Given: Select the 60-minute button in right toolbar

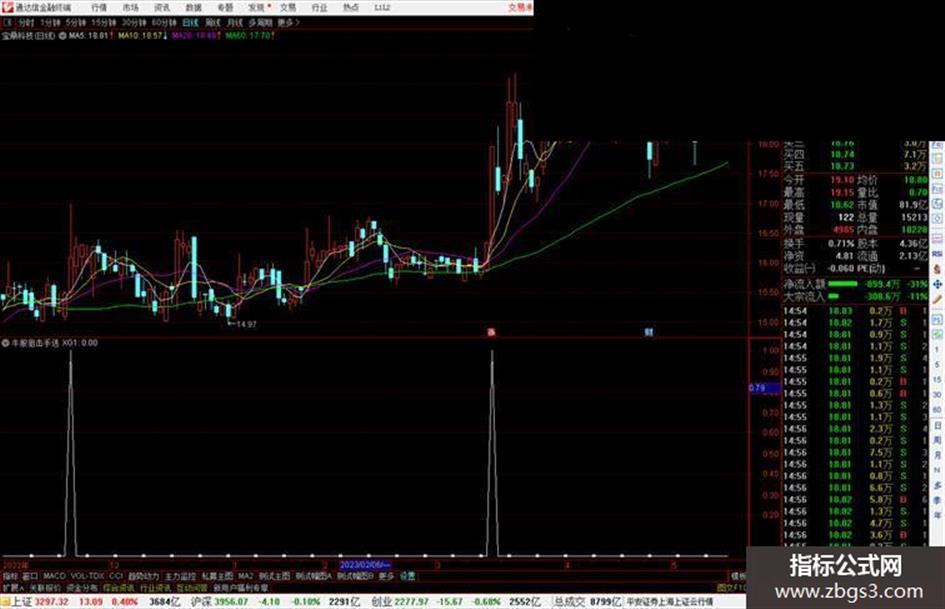Looking at the screenshot, I should (x=937, y=410).
